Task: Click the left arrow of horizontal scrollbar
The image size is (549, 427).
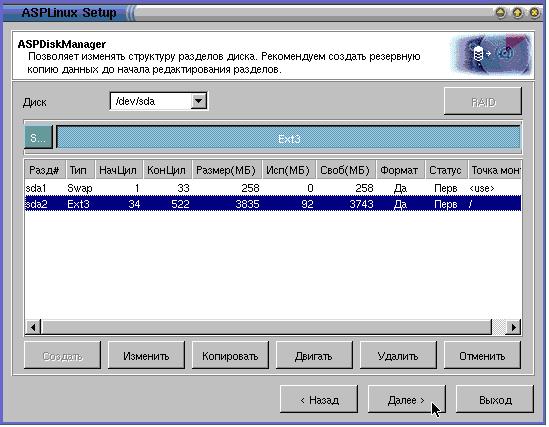Action: [33, 327]
